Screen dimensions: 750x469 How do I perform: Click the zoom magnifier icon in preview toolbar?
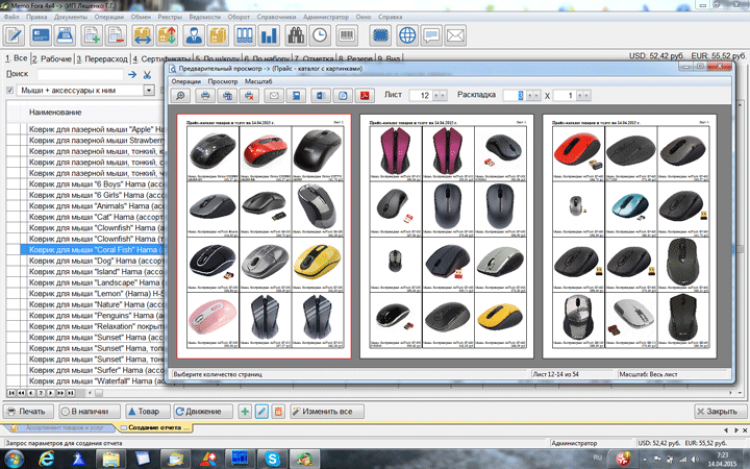(182, 95)
